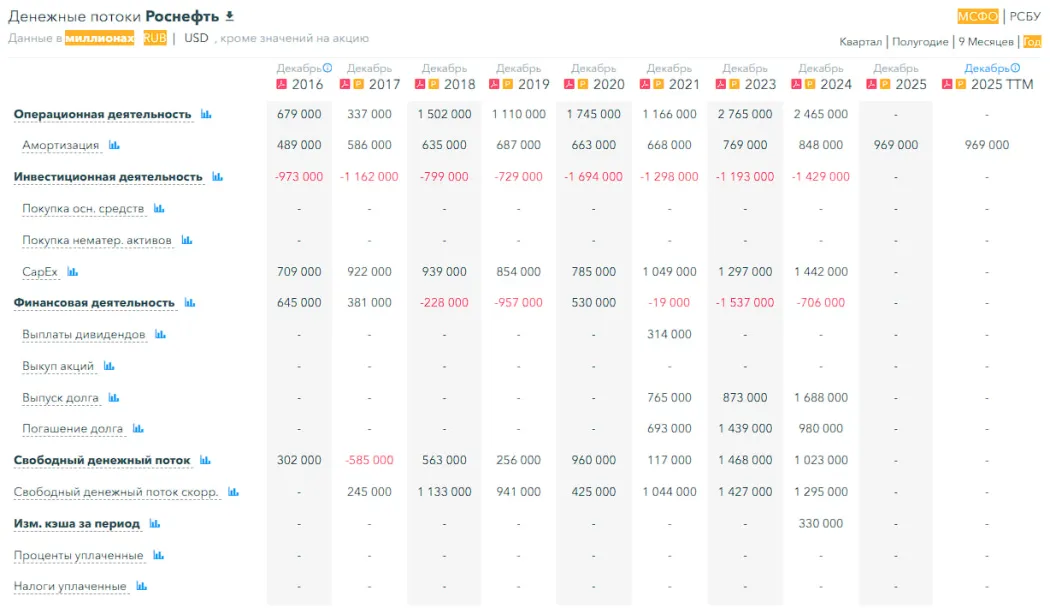This screenshot has width=1050, height=614.
Task: Switch reporting standard to РСБУ
Action: (x=1025, y=16)
